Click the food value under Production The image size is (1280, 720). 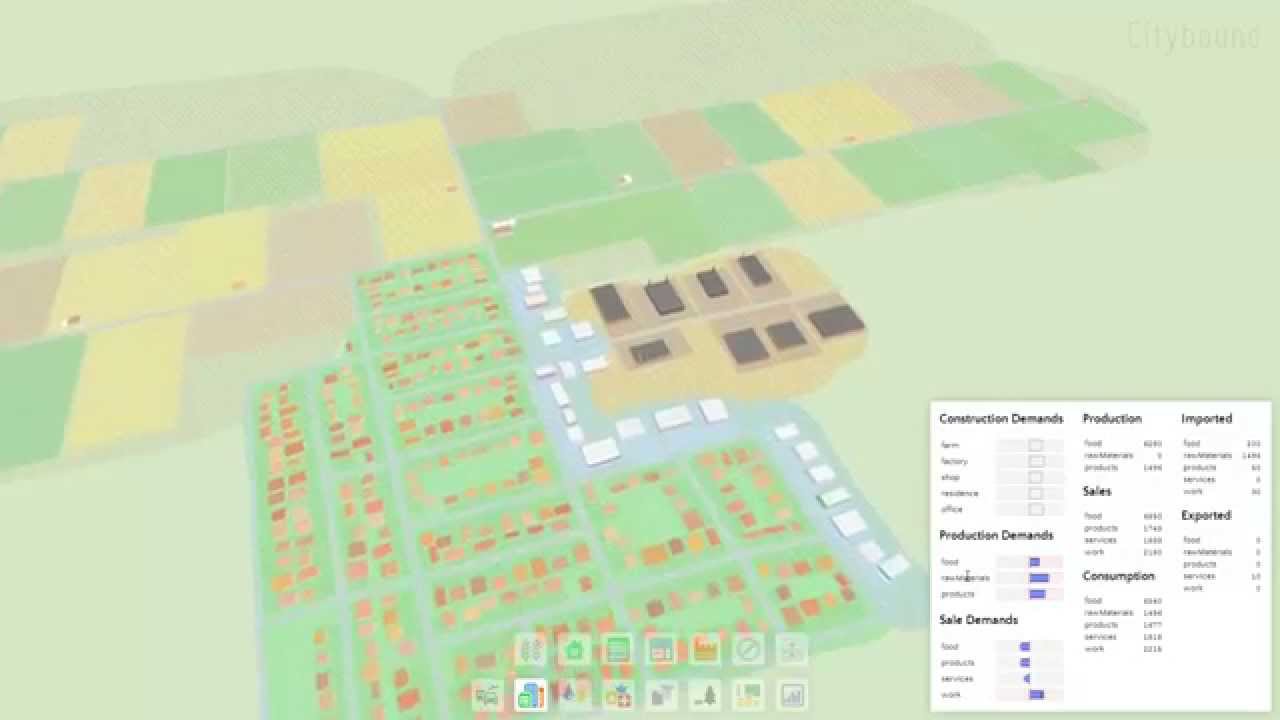[1152, 444]
